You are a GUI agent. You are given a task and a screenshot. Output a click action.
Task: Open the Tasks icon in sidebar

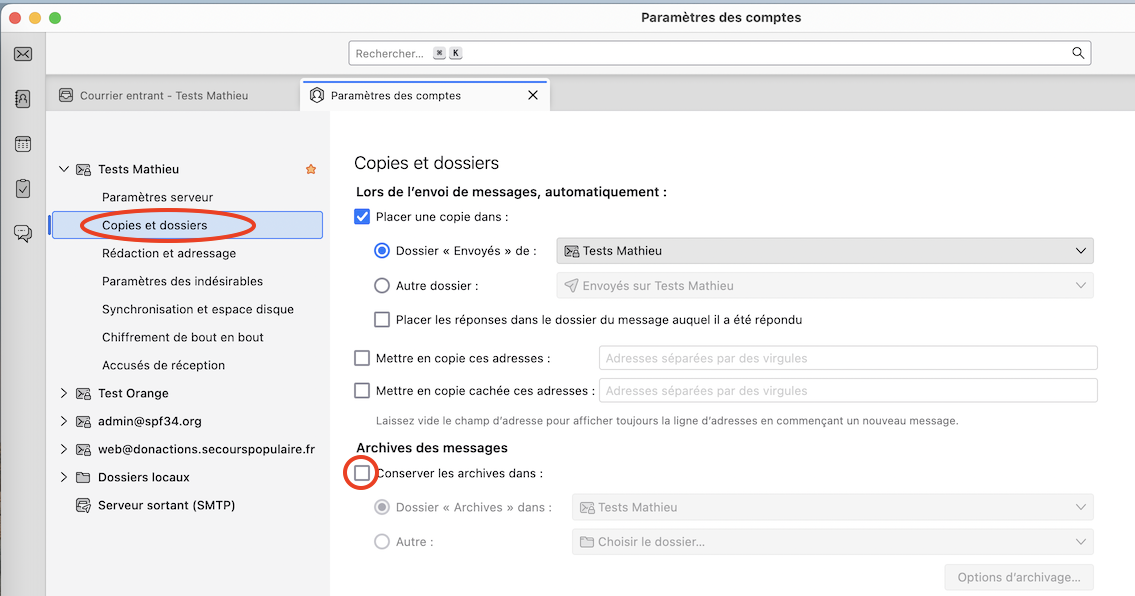pos(23,188)
